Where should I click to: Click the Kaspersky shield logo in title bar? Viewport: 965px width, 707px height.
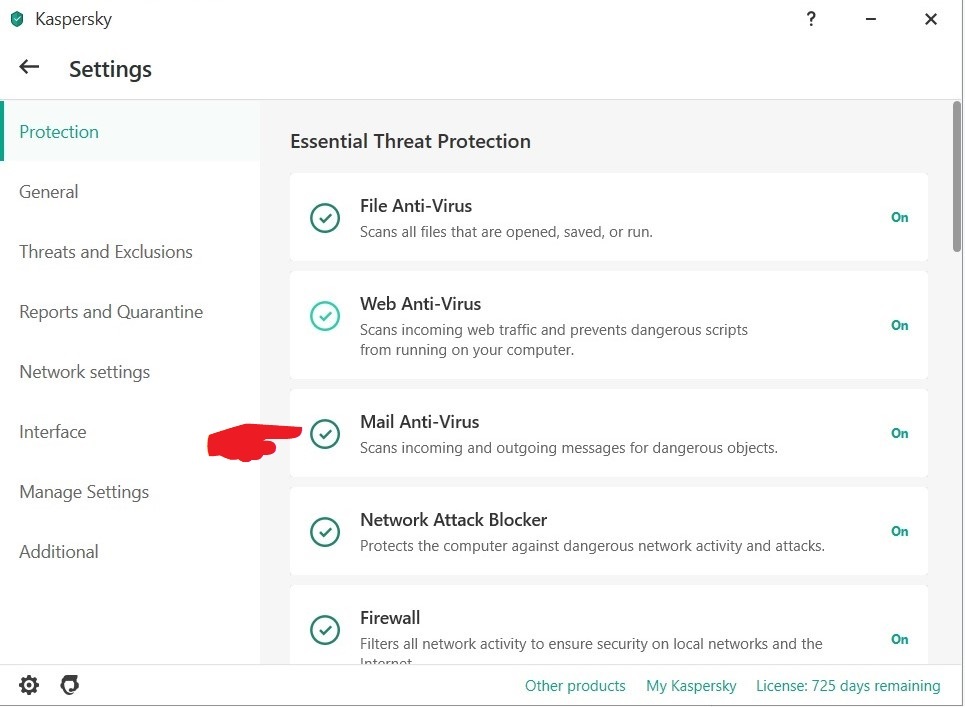[16, 19]
